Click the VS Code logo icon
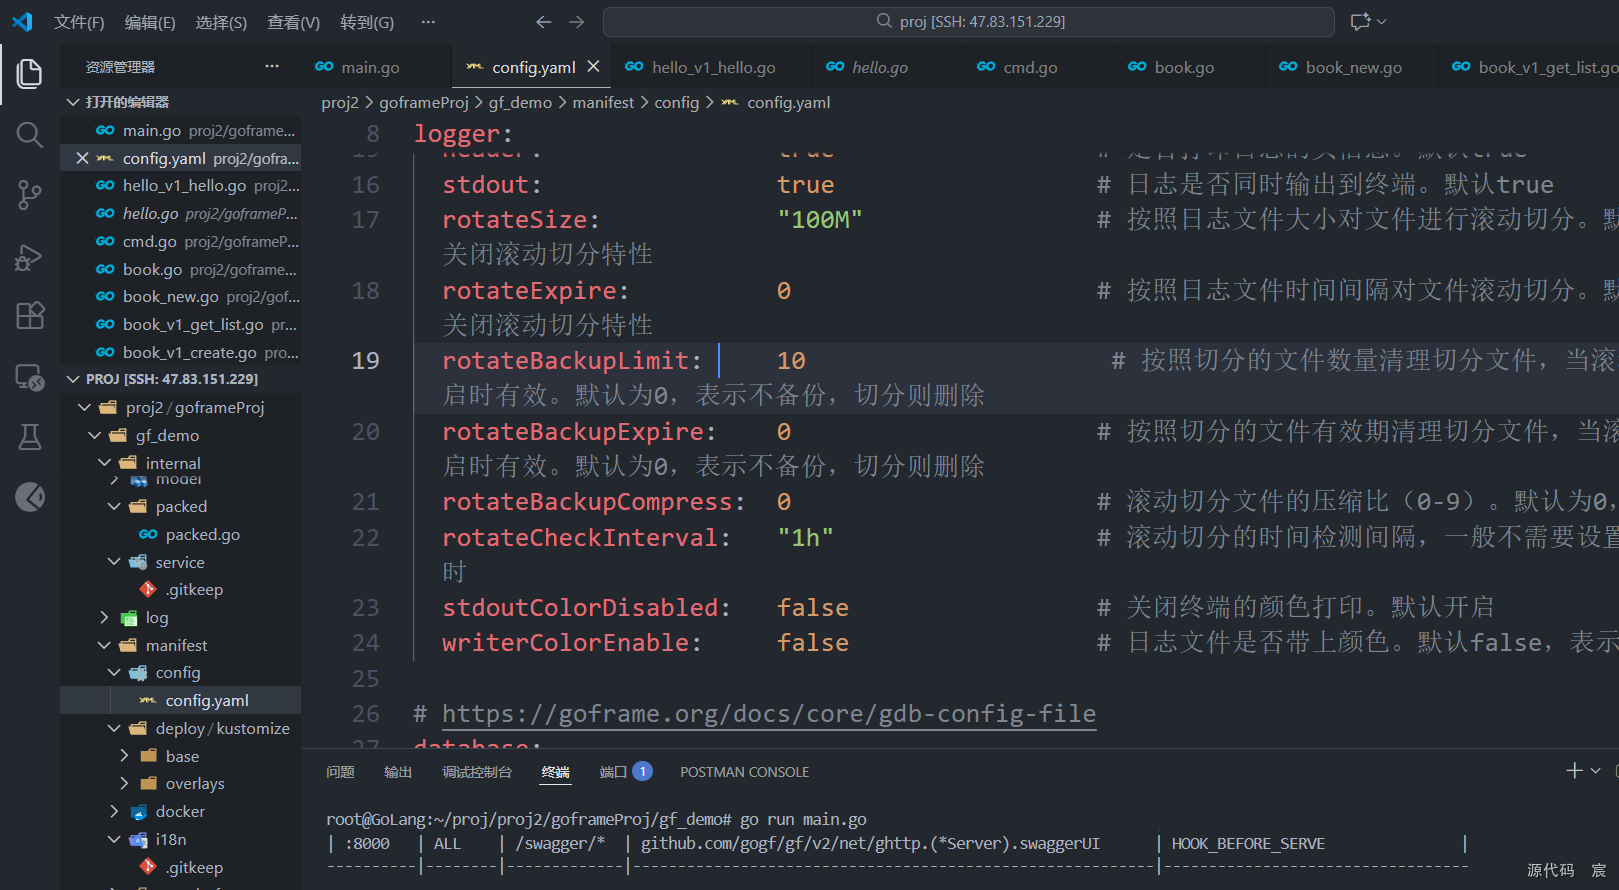This screenshot has height=890, width=1619. (x=22, y=21)
